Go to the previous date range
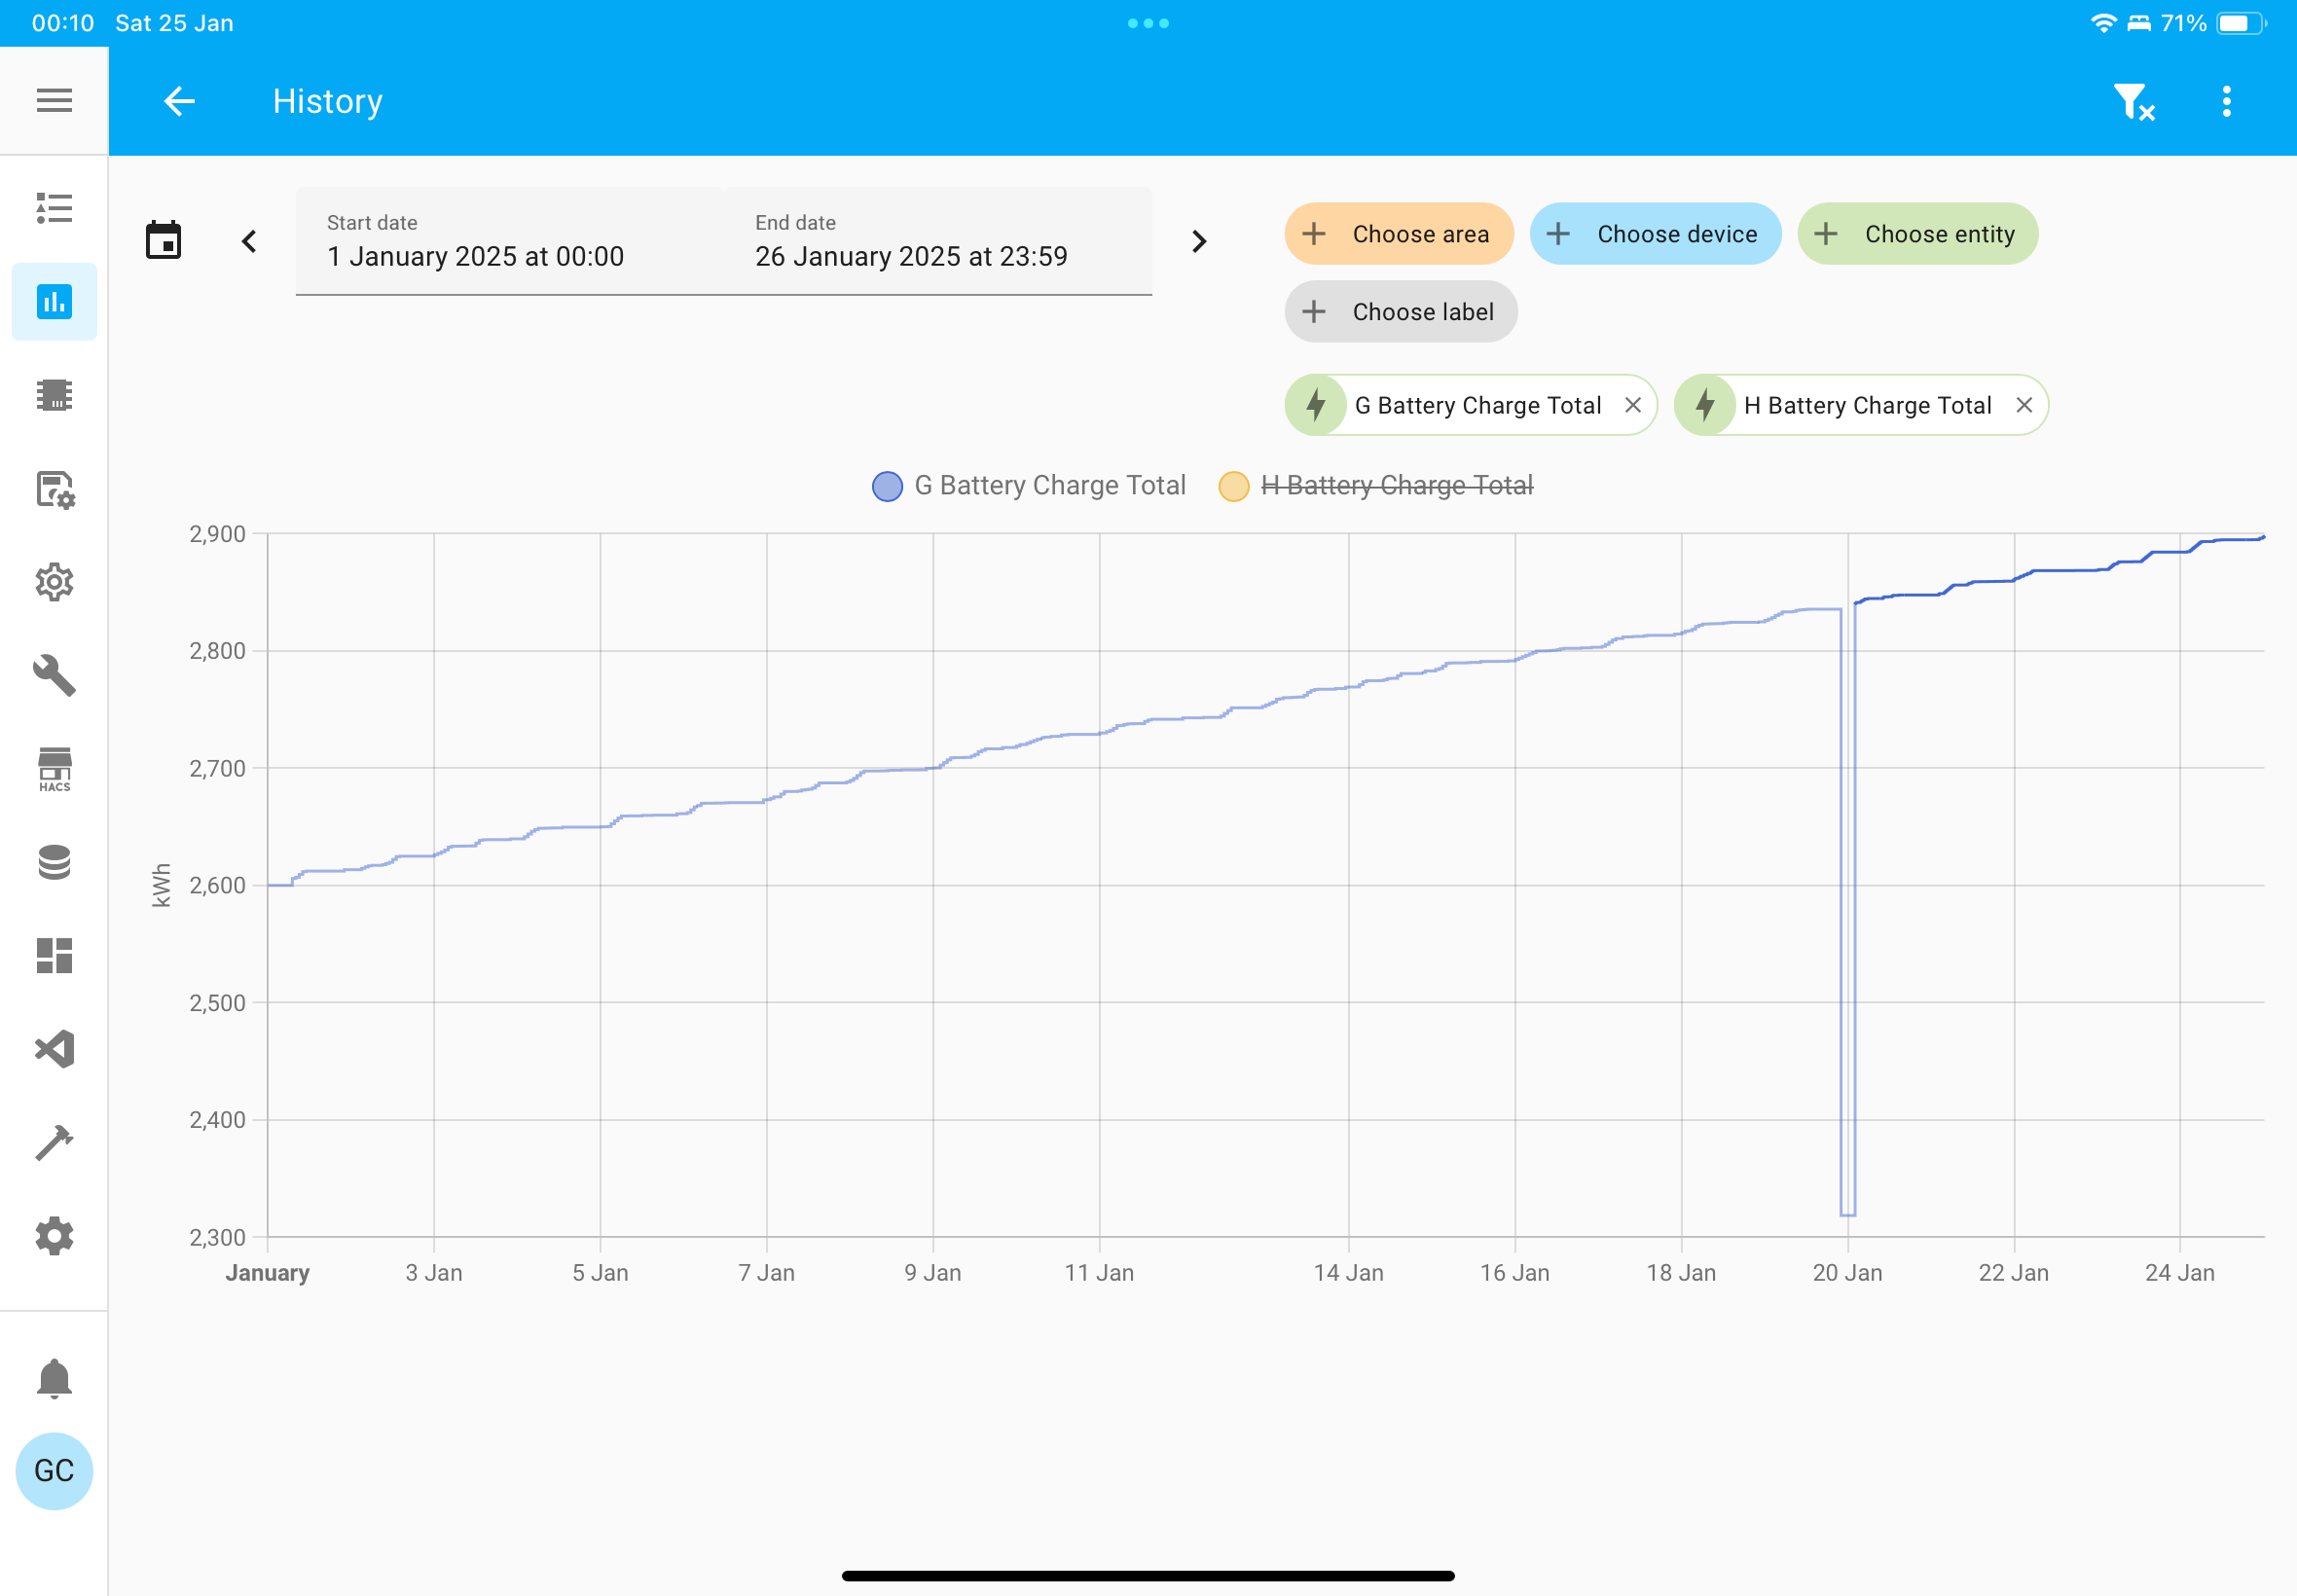 tap(249, 241)
